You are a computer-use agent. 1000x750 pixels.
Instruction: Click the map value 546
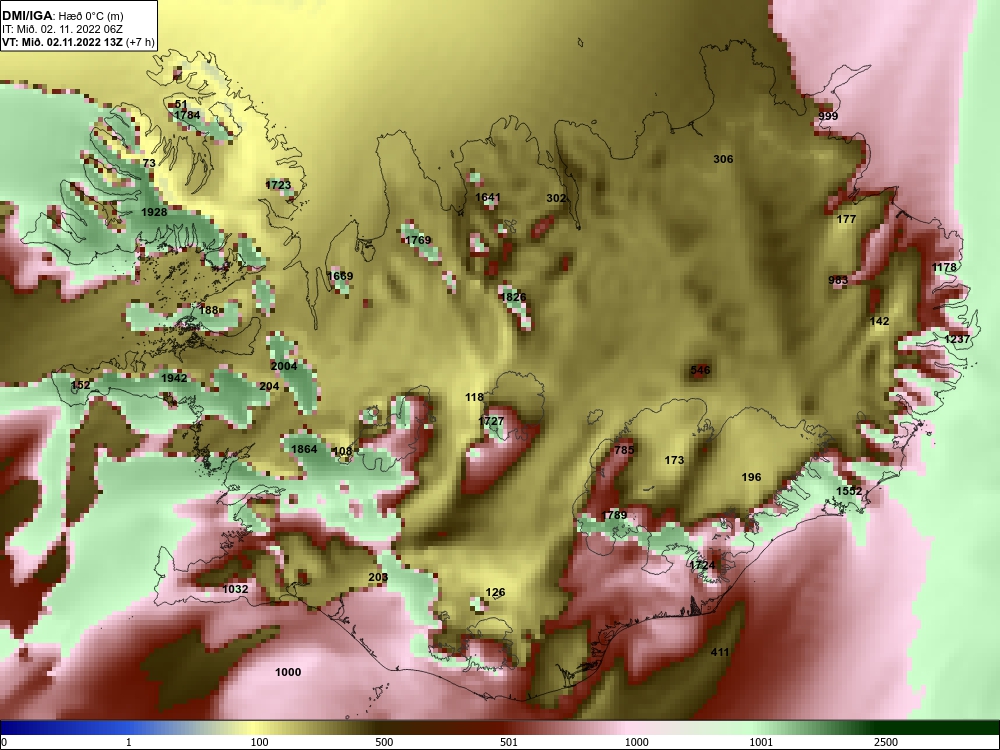coord(700,370)
